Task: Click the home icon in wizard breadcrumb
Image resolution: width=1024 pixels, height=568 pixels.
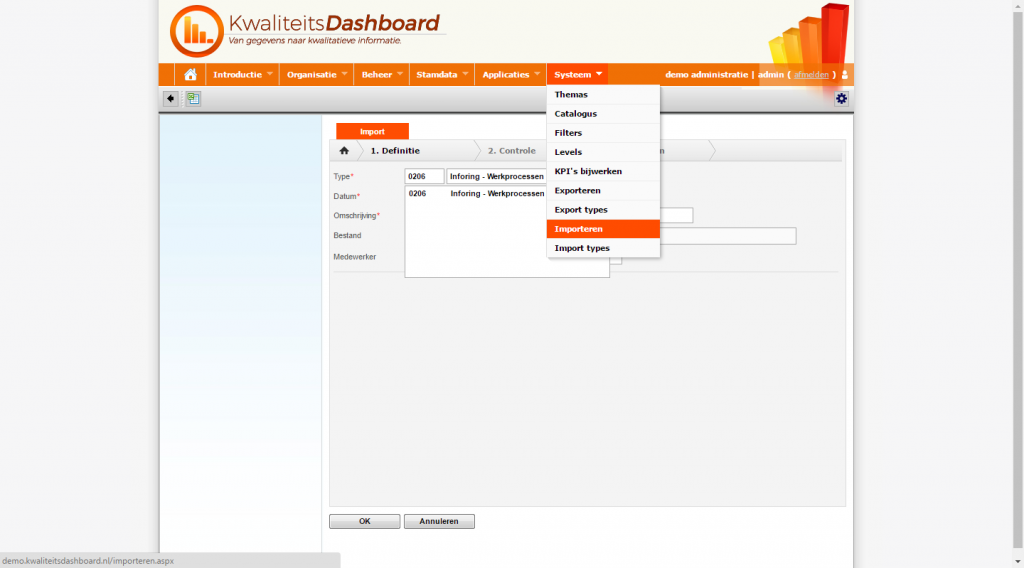Action: click(344, 151)
